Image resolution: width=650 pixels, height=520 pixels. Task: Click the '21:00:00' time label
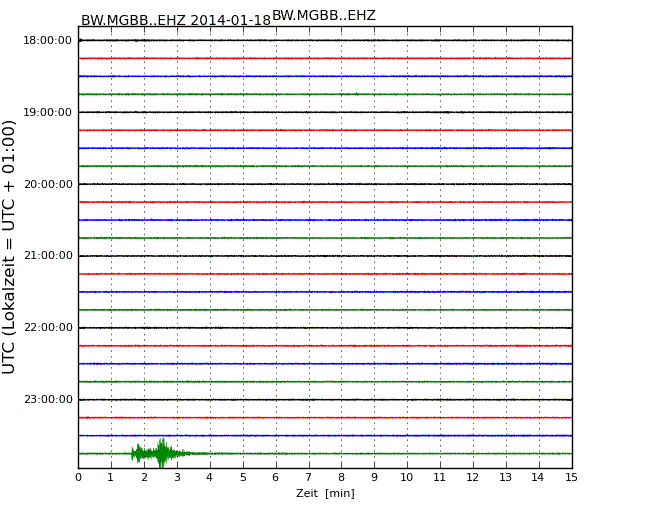click(x=49, y=255)
